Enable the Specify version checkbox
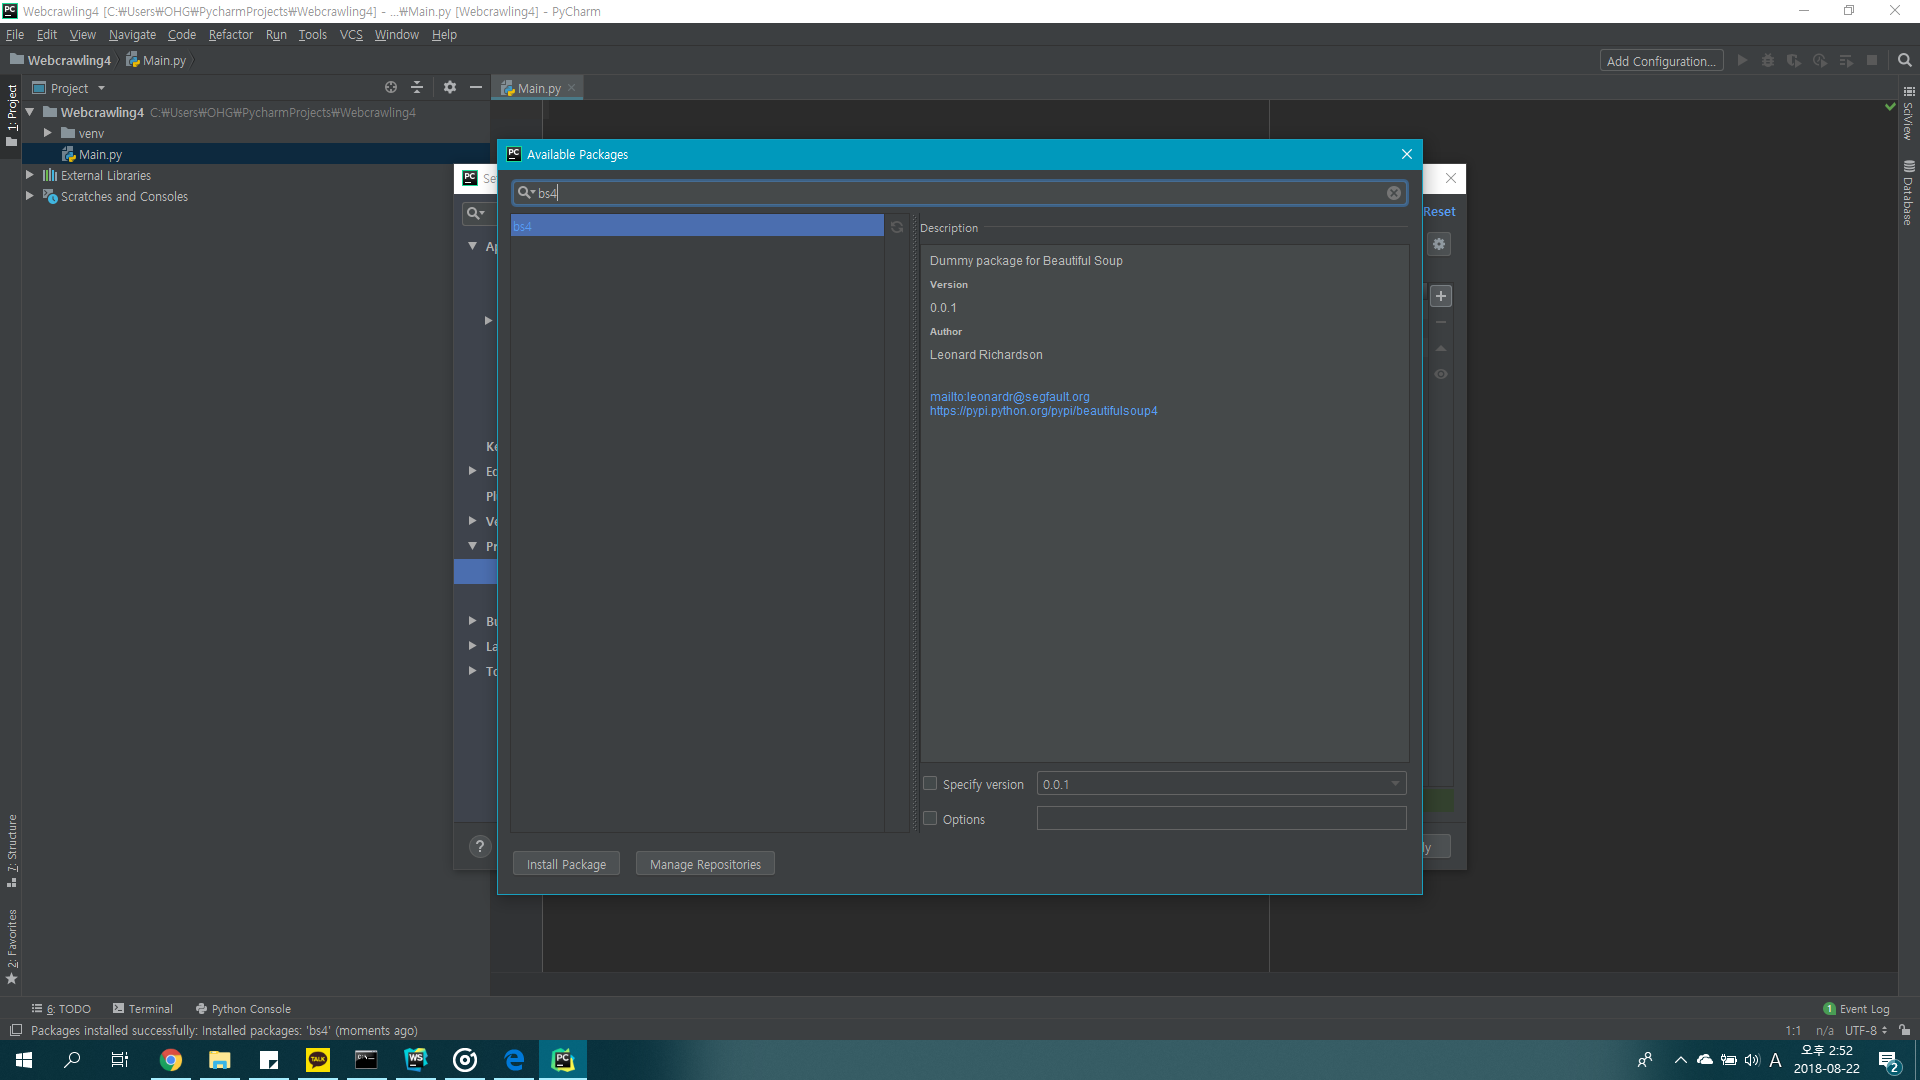1920x1080 pixels. tap(930, 784)
